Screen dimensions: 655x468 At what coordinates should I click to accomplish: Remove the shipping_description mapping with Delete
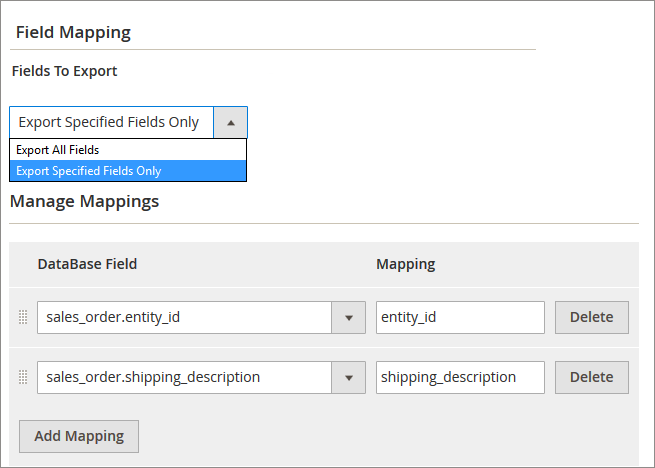(591, 378)
